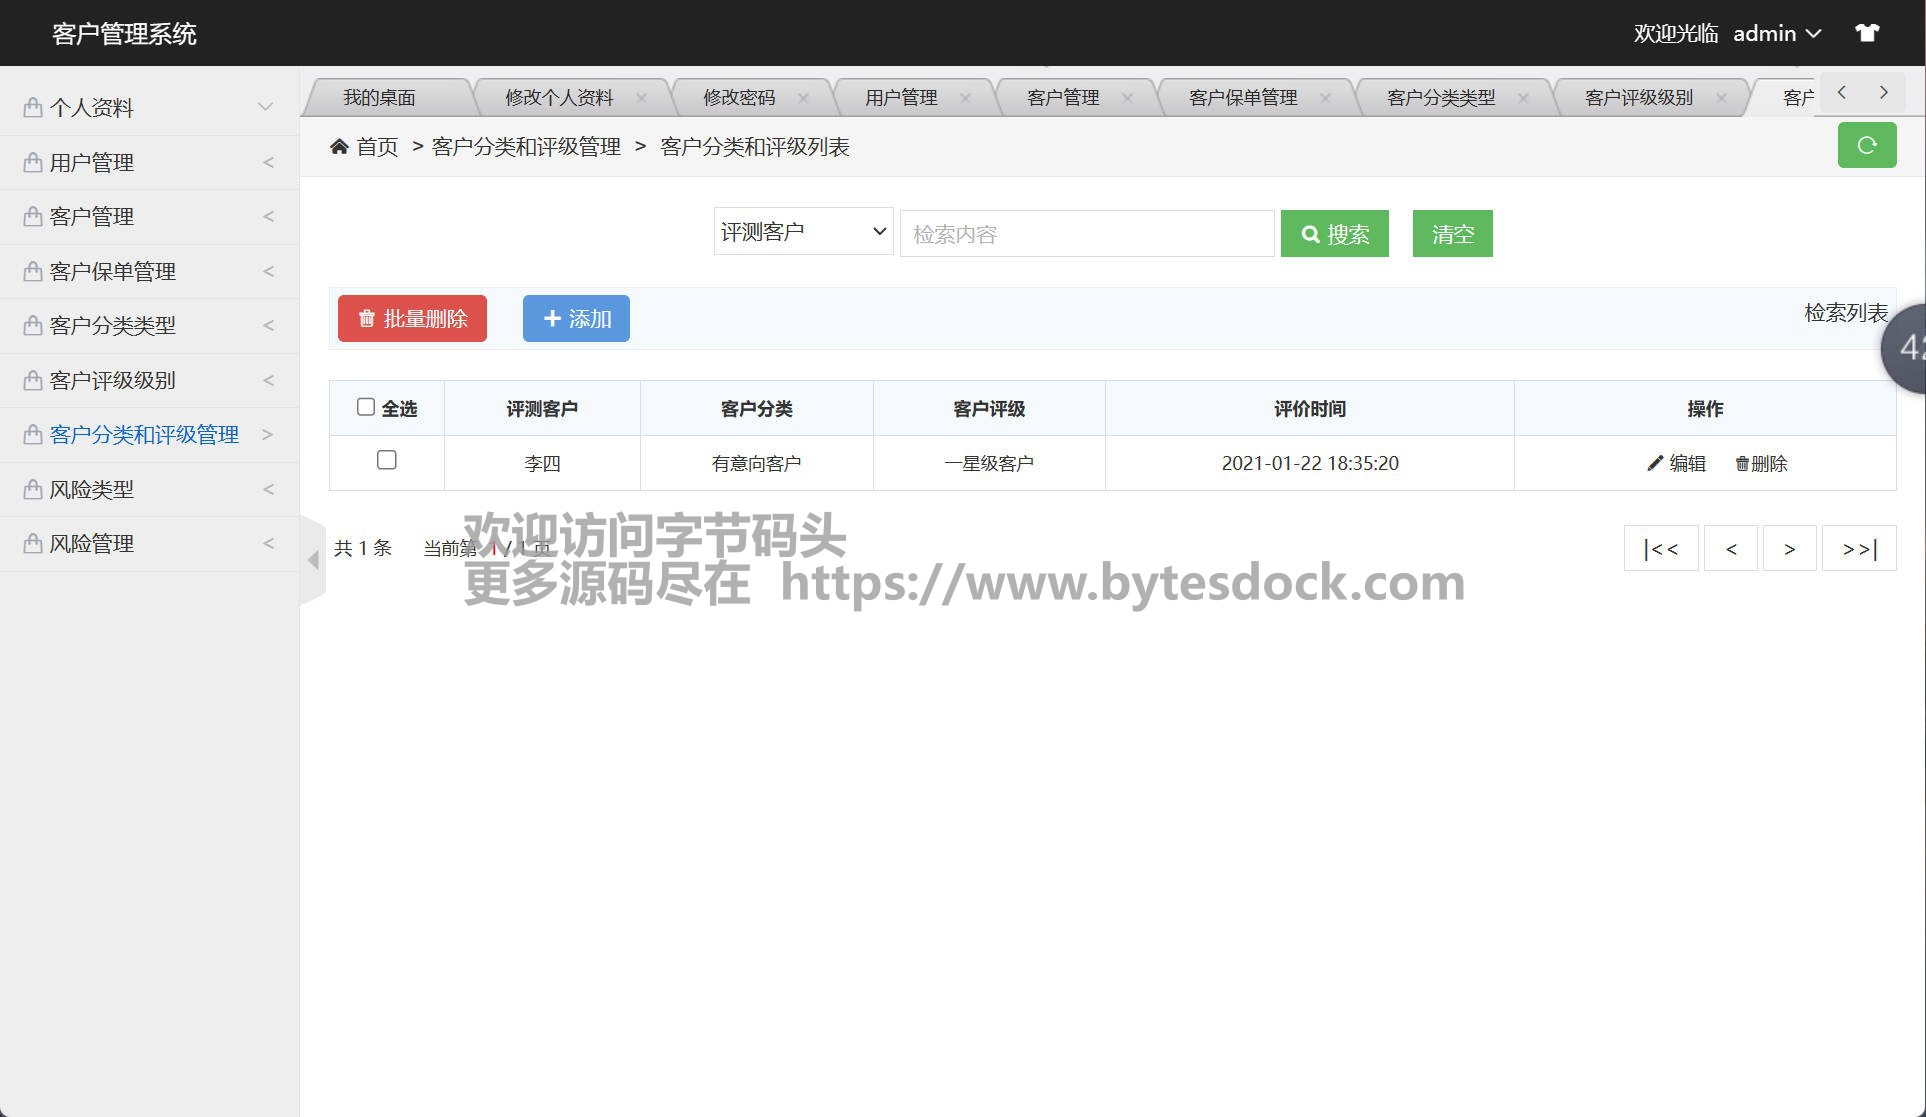Switch to the 客户管理 tab
The height and width of the screenshot is (1117, 1926).
[1062, 98]
